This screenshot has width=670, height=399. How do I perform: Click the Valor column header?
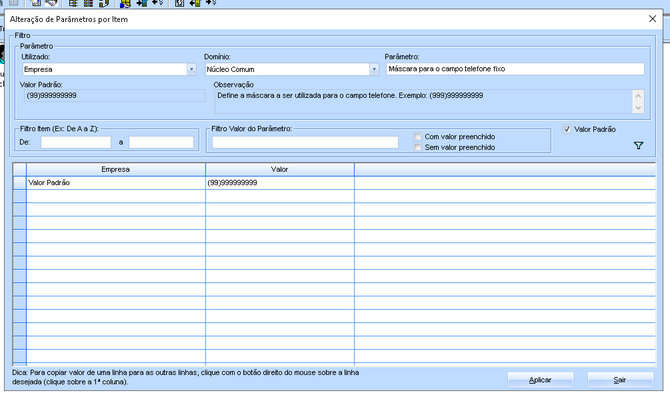[x=280, y=170]
